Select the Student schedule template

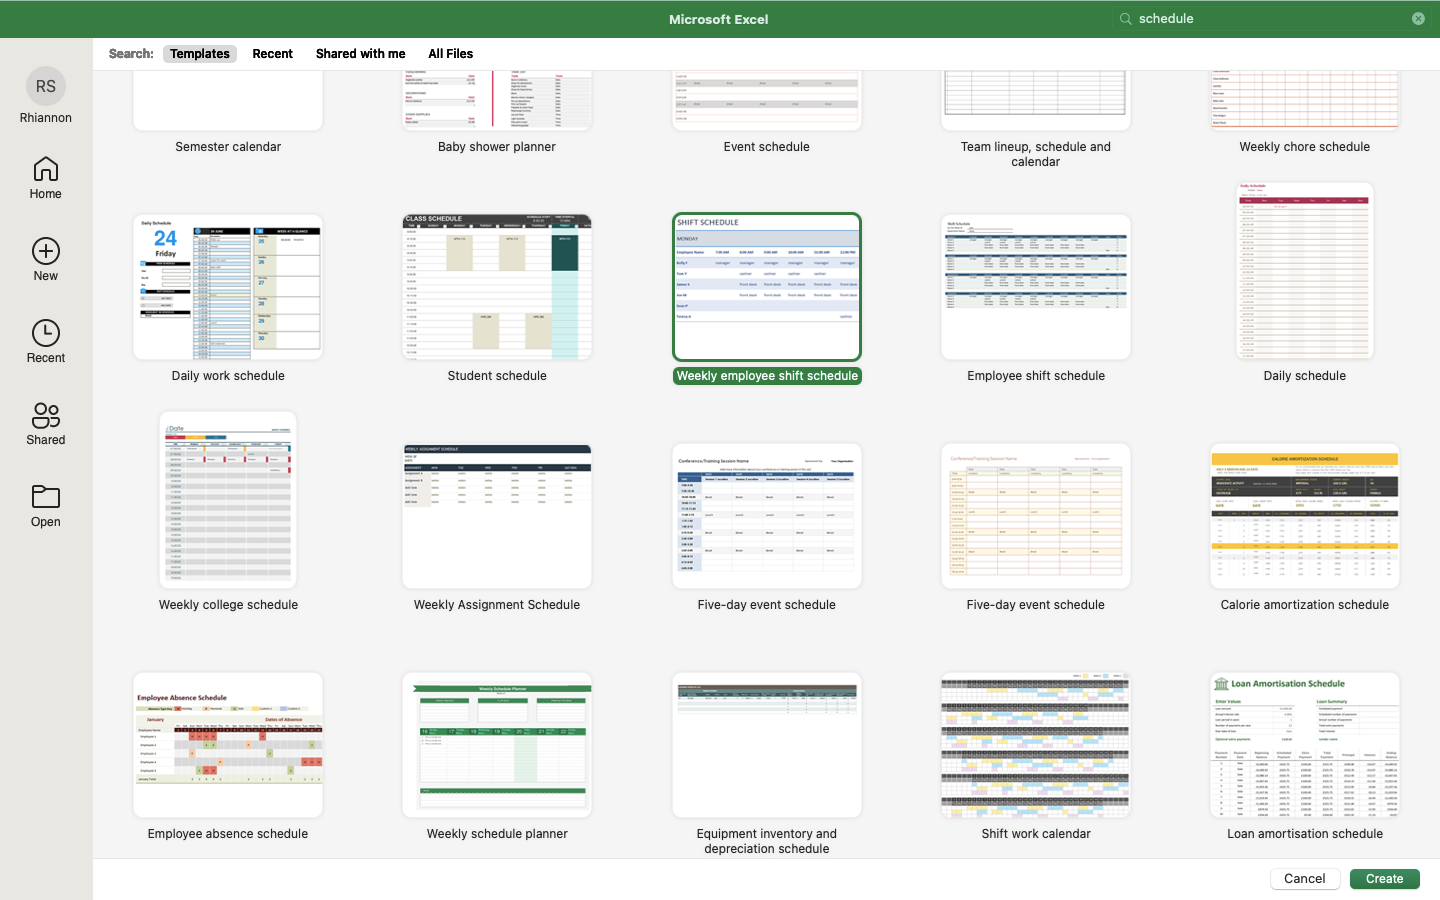[497, 287]
